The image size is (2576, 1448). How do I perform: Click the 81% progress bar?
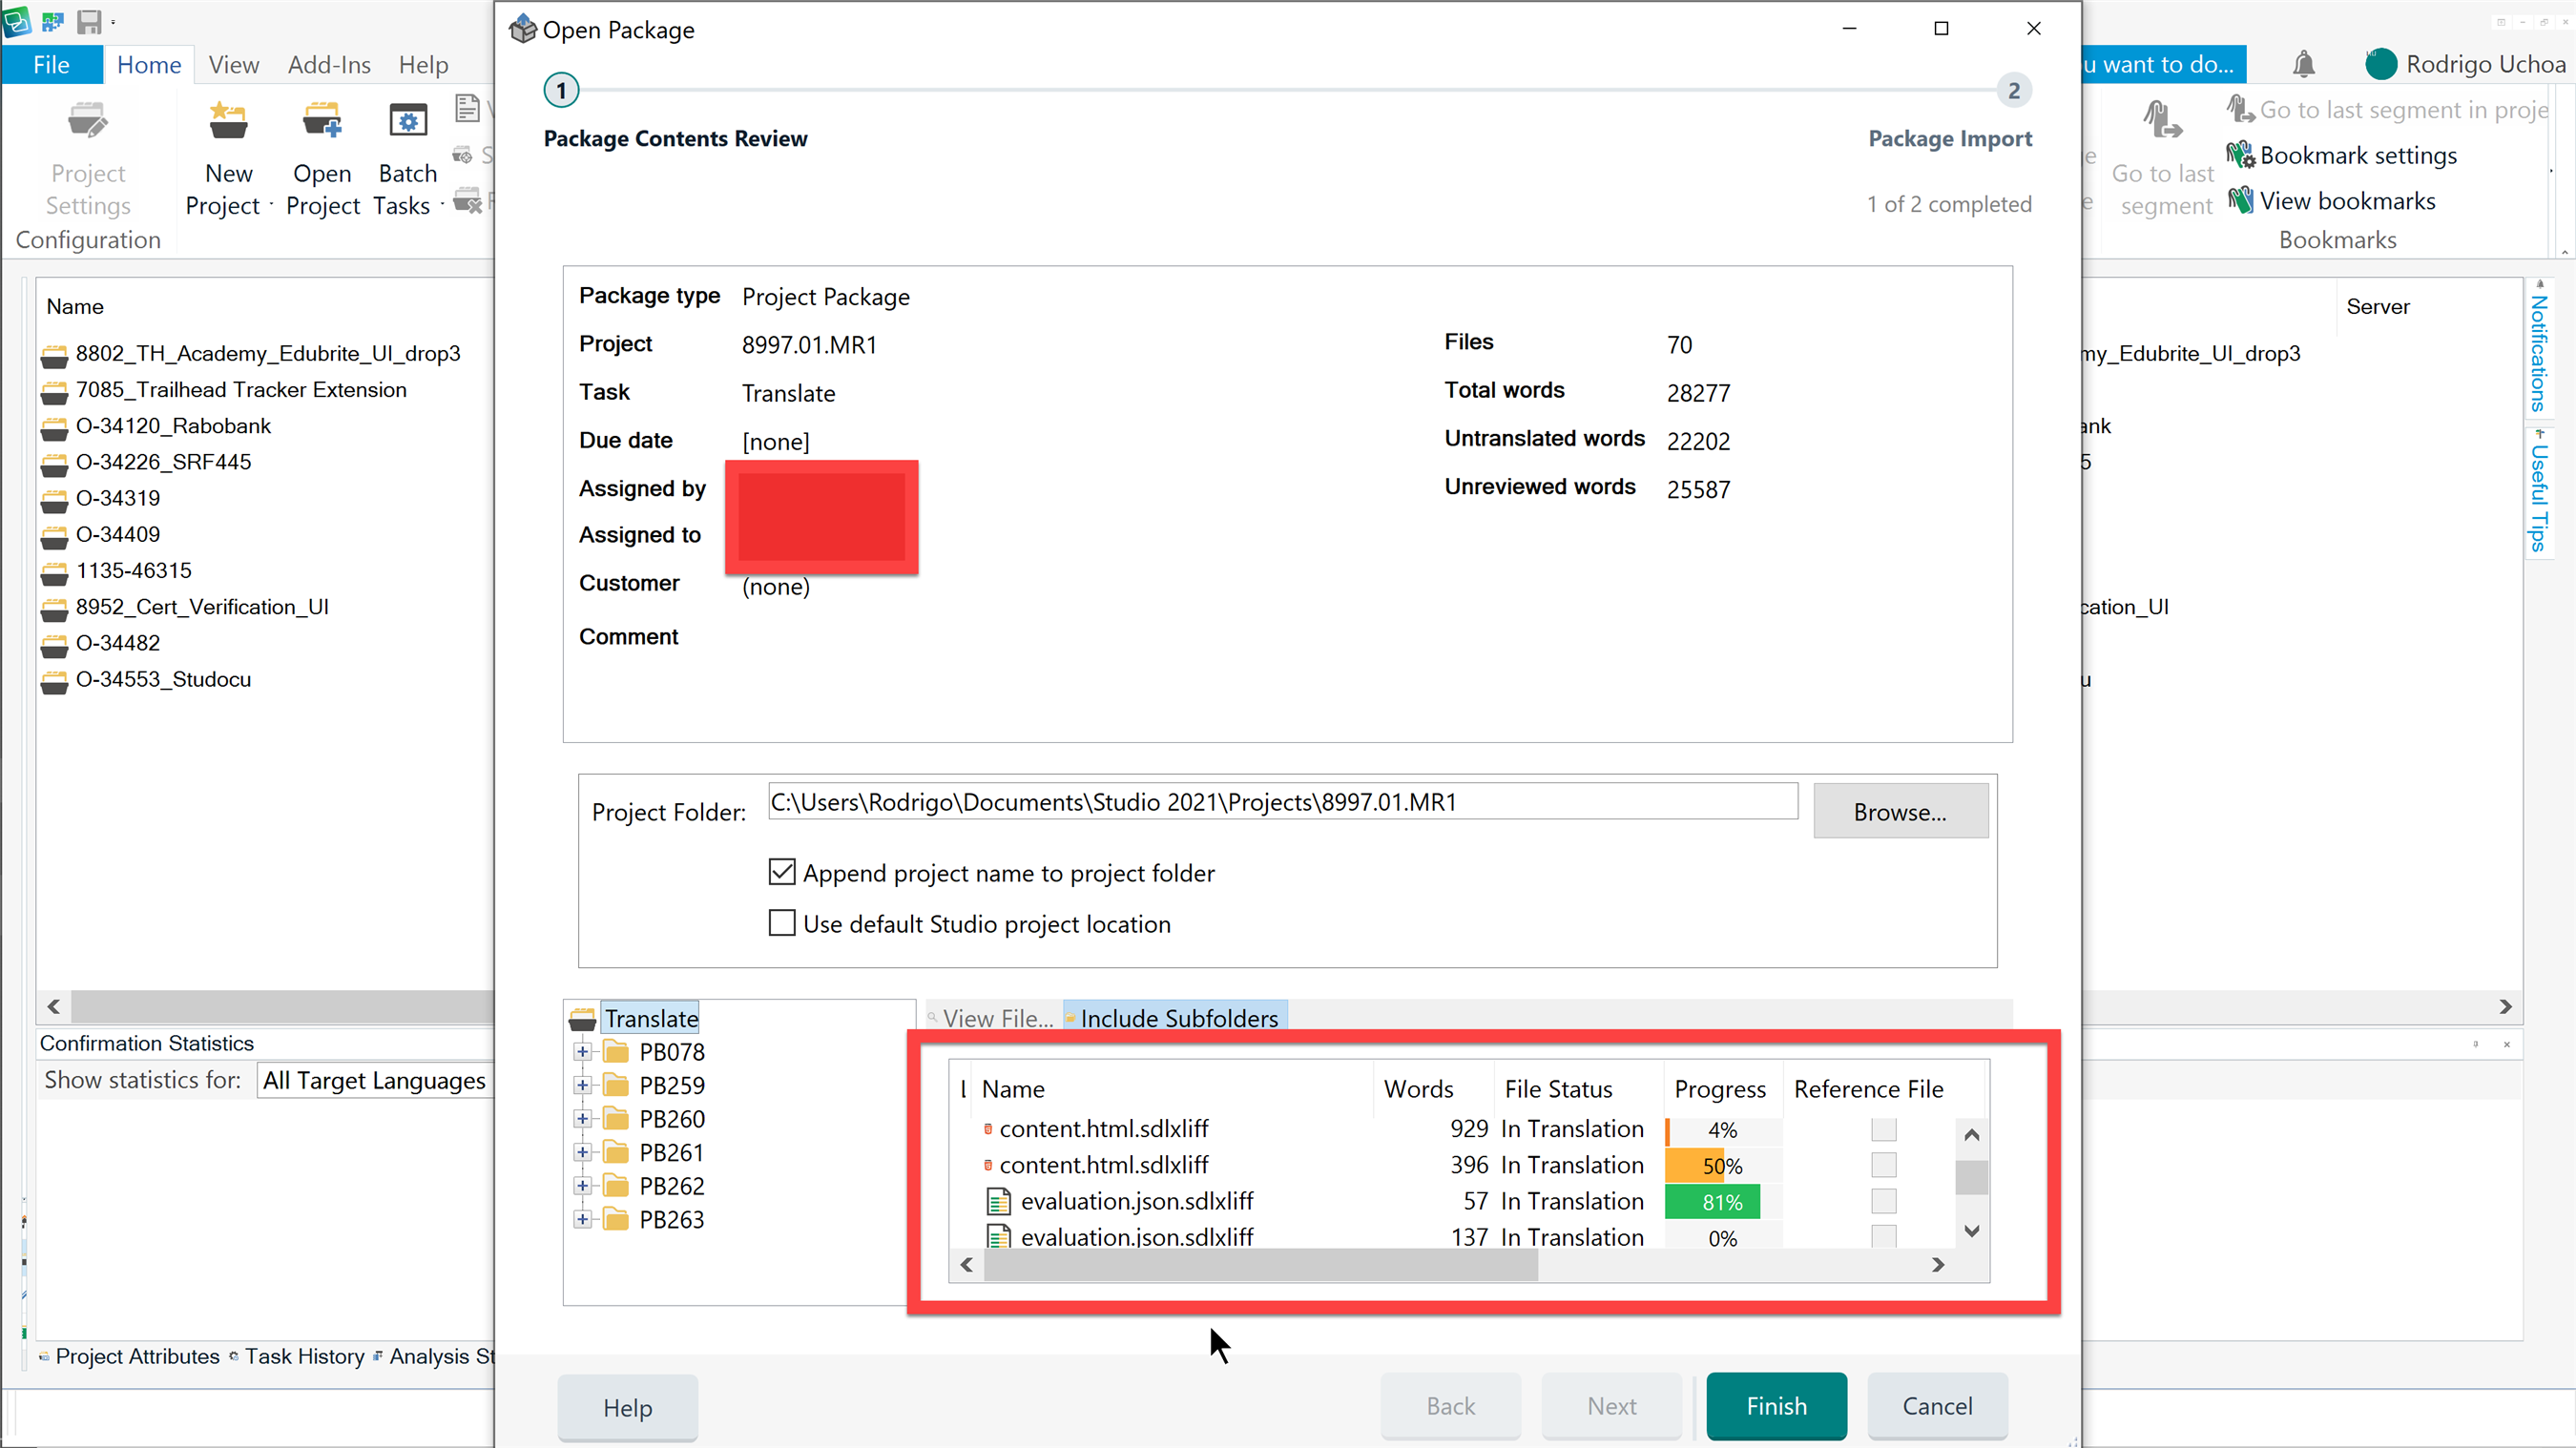(x=1721, y=1202)
